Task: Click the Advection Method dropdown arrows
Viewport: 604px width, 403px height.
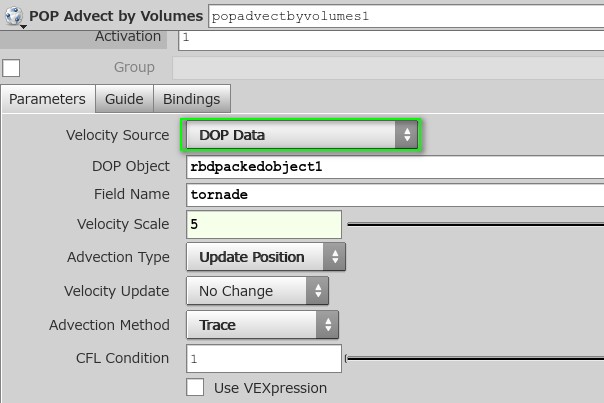Action: [x=328, y=325]
